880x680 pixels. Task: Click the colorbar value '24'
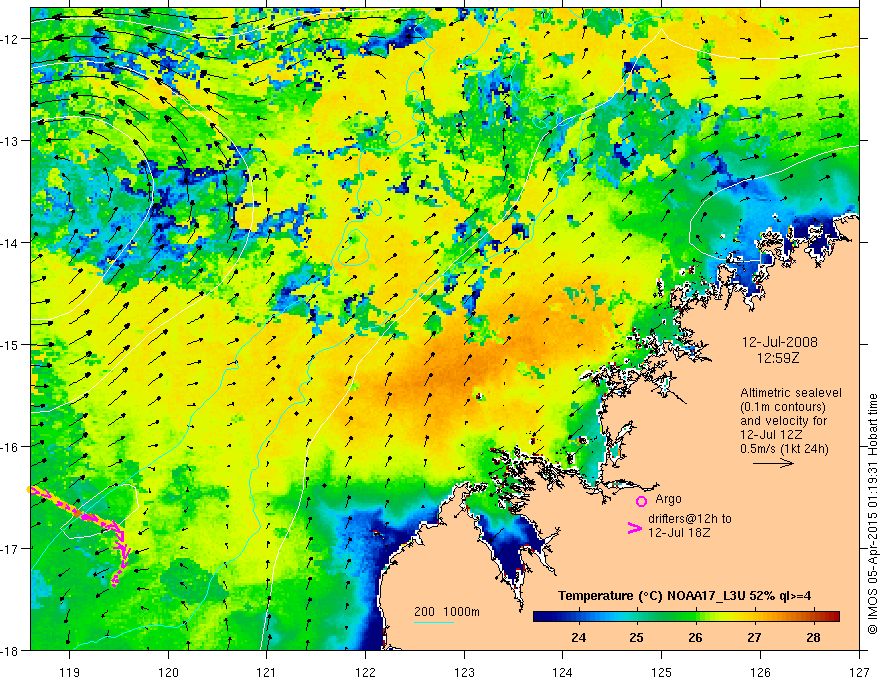click(x=578, y=637)
